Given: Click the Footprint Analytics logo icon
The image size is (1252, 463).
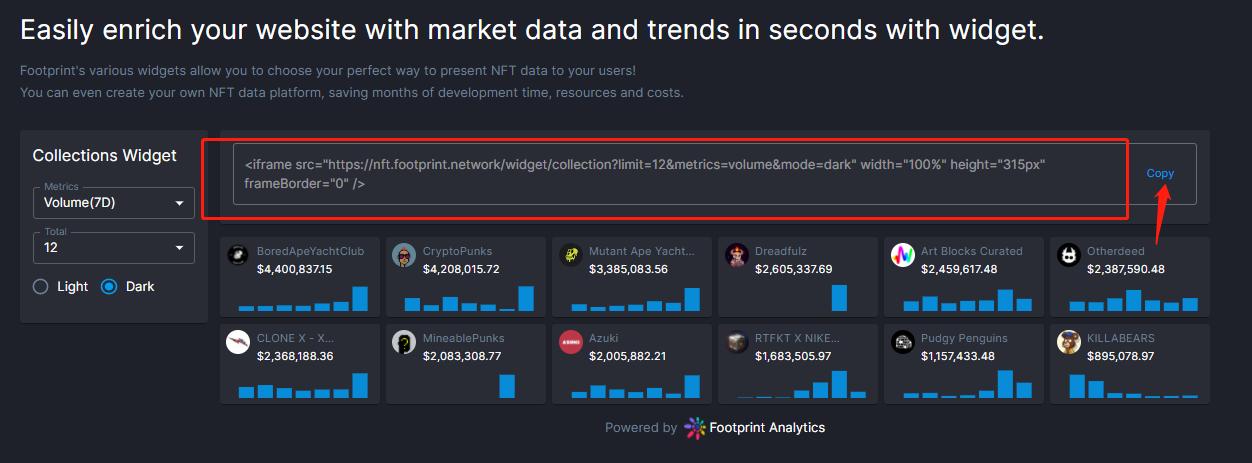Looking at the screenshot, I should point(695,428).
